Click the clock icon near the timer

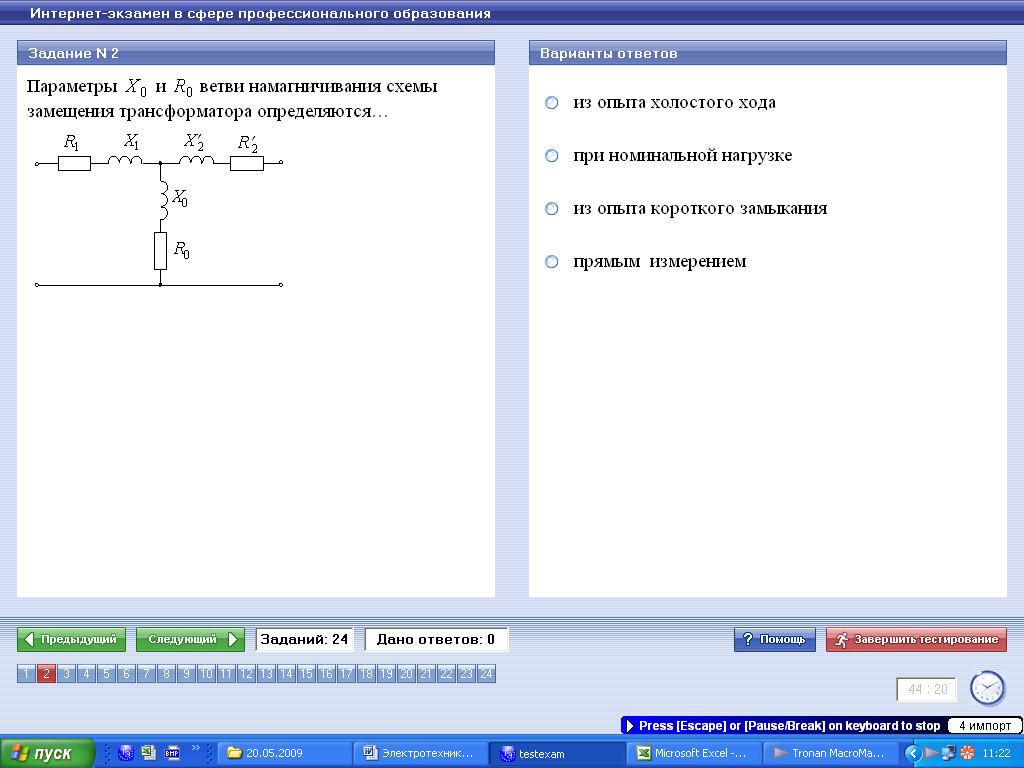[x=987, y=688]
